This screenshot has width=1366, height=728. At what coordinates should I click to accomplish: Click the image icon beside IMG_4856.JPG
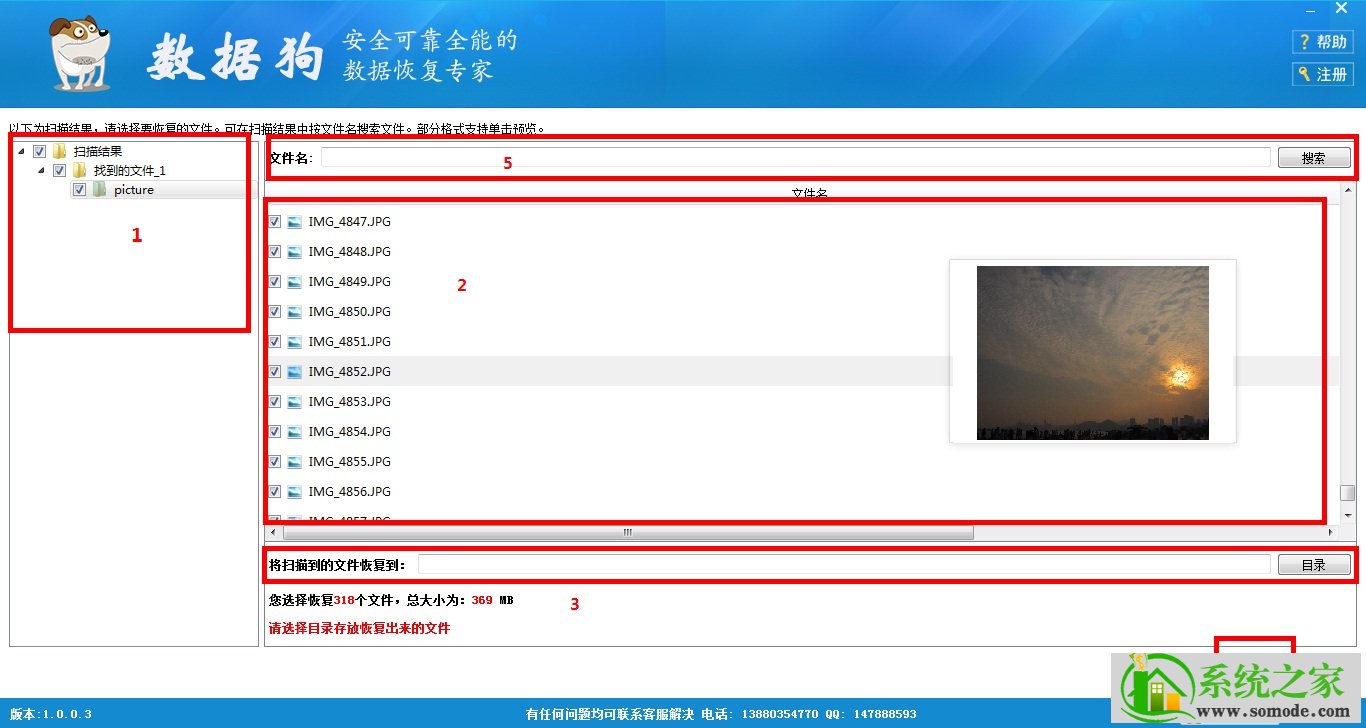(x=293, y=491)
